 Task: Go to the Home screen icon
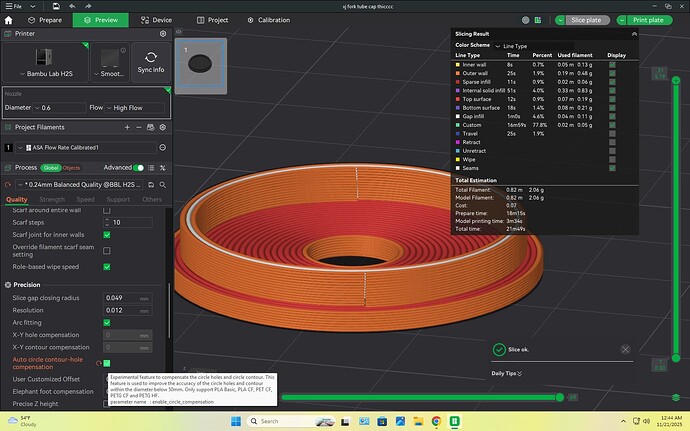point(8,20)
